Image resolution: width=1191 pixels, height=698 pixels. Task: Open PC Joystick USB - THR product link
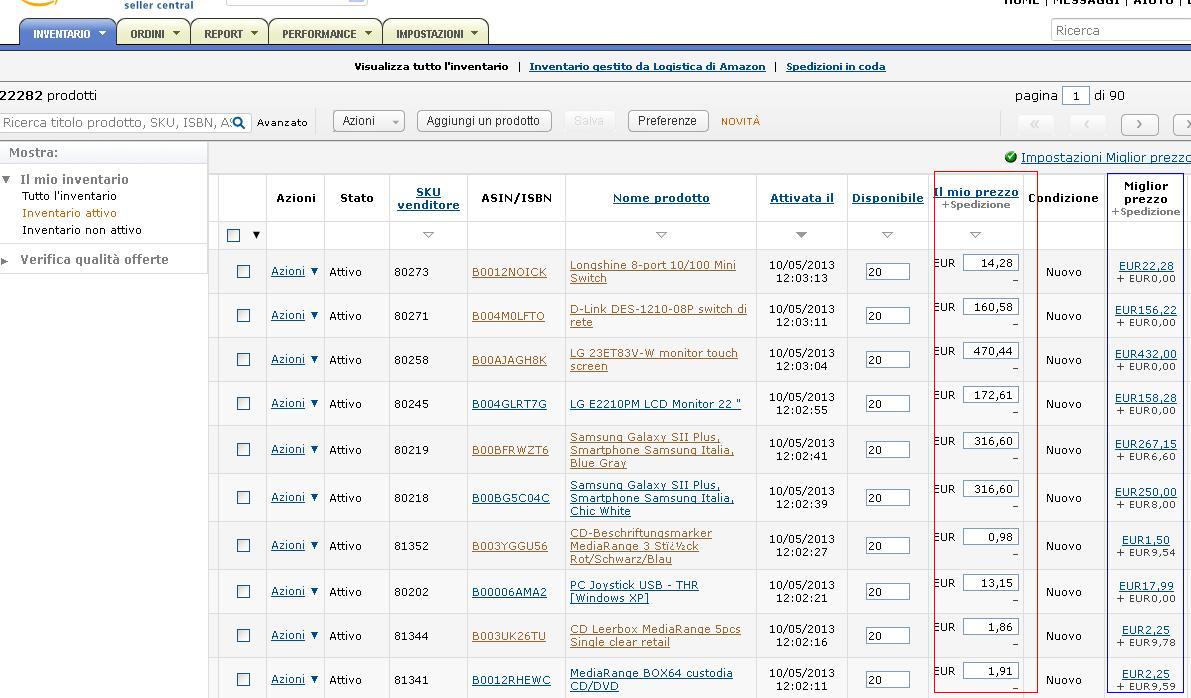pyautogui.click(x=633, y=592)
